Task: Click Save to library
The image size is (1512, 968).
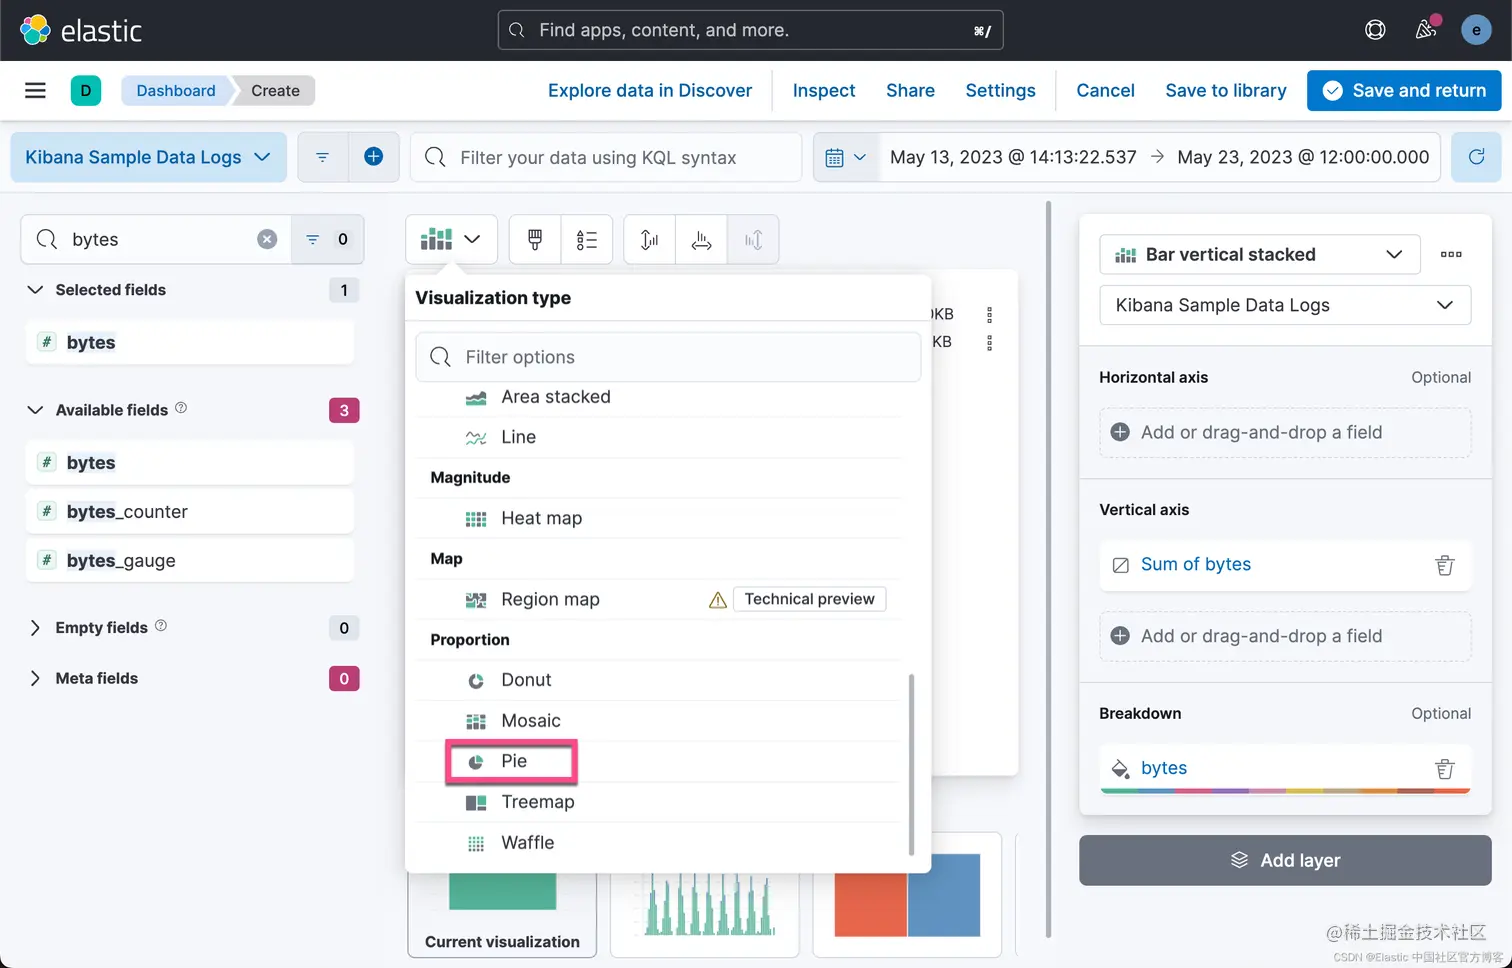Action: [x=1226, y=91]
